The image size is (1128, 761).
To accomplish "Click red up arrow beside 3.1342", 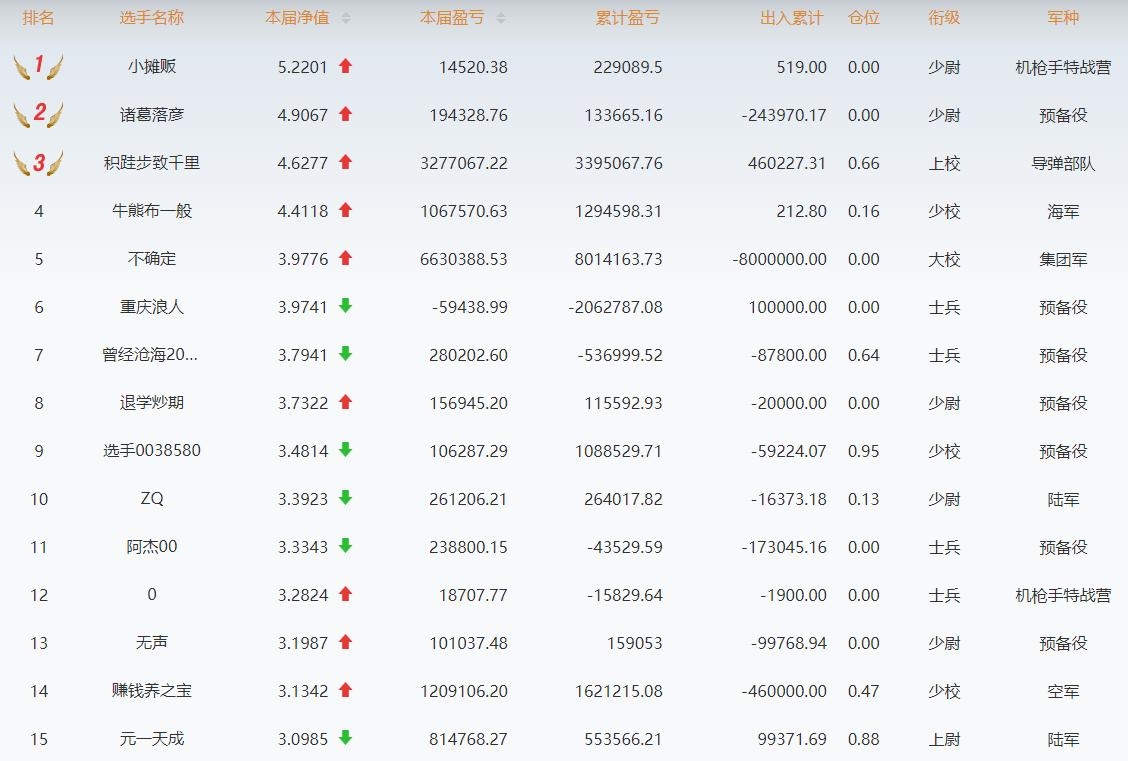I will 346,690.
